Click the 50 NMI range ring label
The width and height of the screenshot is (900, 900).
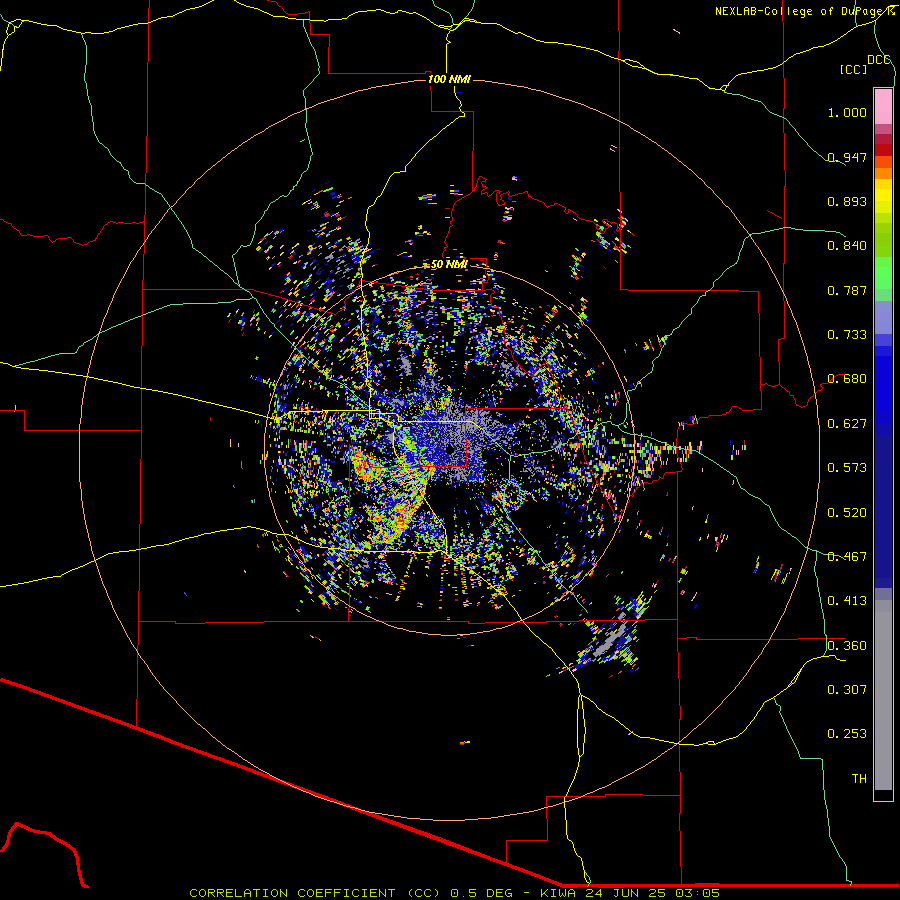pos(449,265)
